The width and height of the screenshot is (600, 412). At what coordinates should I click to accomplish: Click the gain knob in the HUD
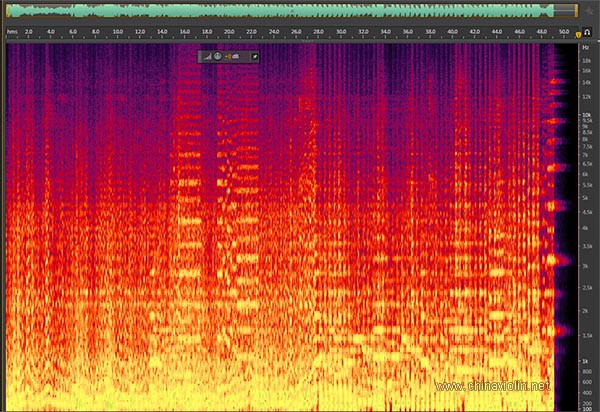pyautogui.click(x=217, y=57)
